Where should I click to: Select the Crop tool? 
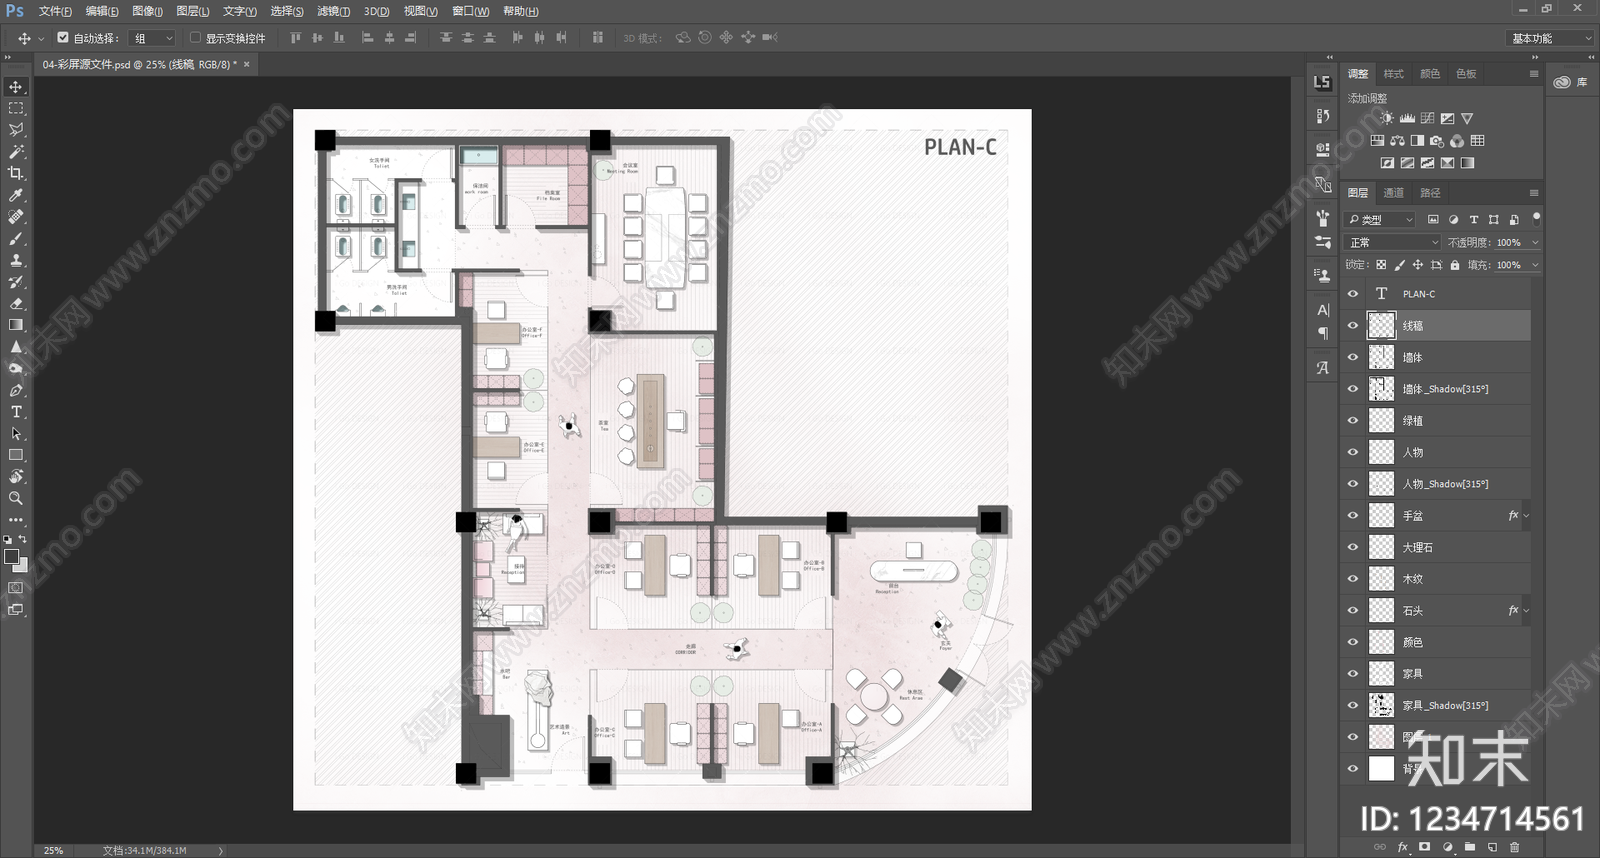click(x=16, y=173)
